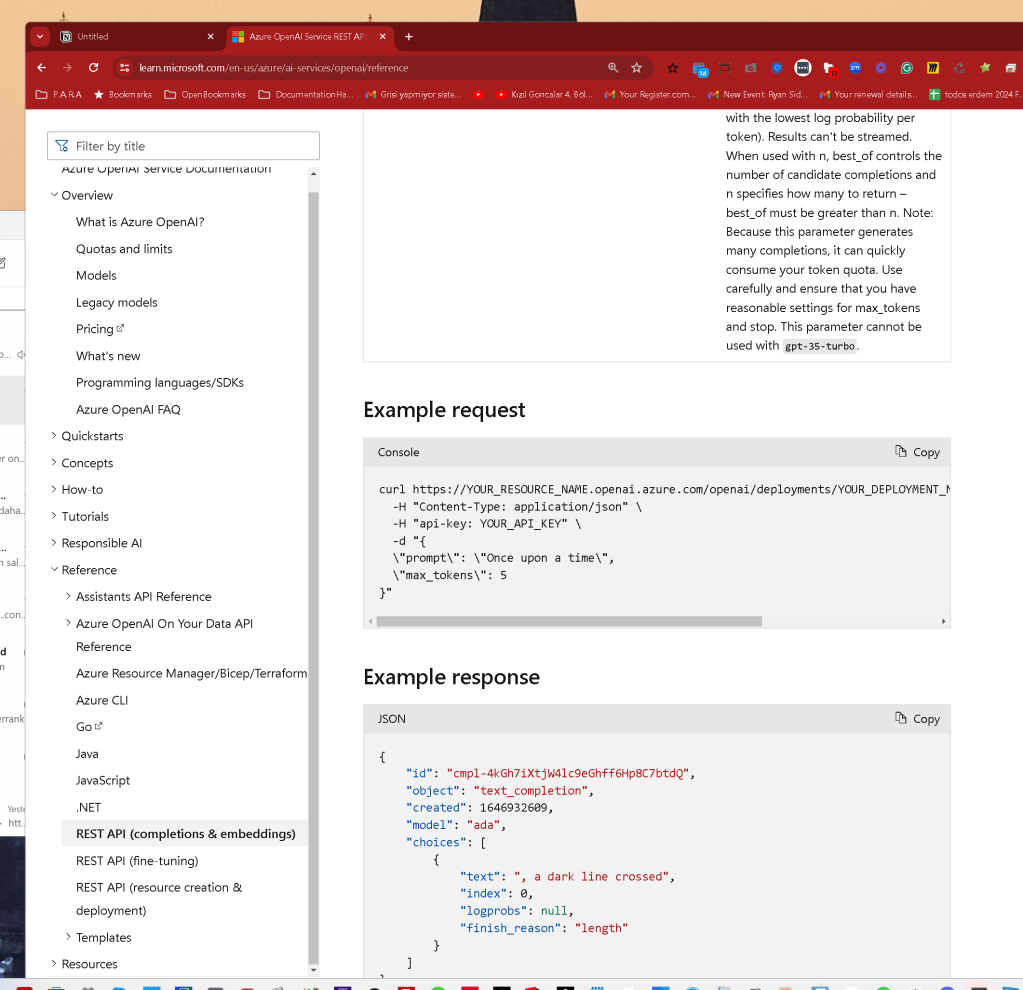The height and width of the screenshot is (990, 1023).
Task: Open the recycle arrows extension
Action: click(958, 68)
